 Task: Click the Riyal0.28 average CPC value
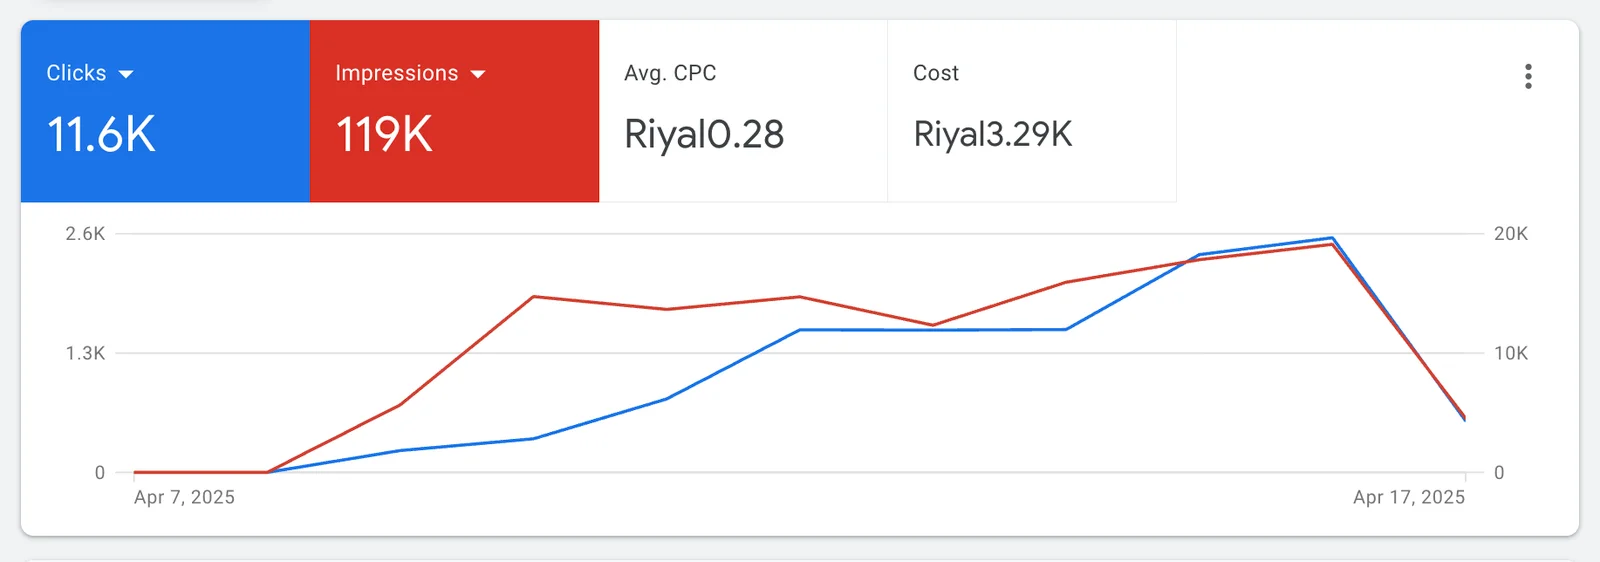pyautogui.click(x=704, y=135)
